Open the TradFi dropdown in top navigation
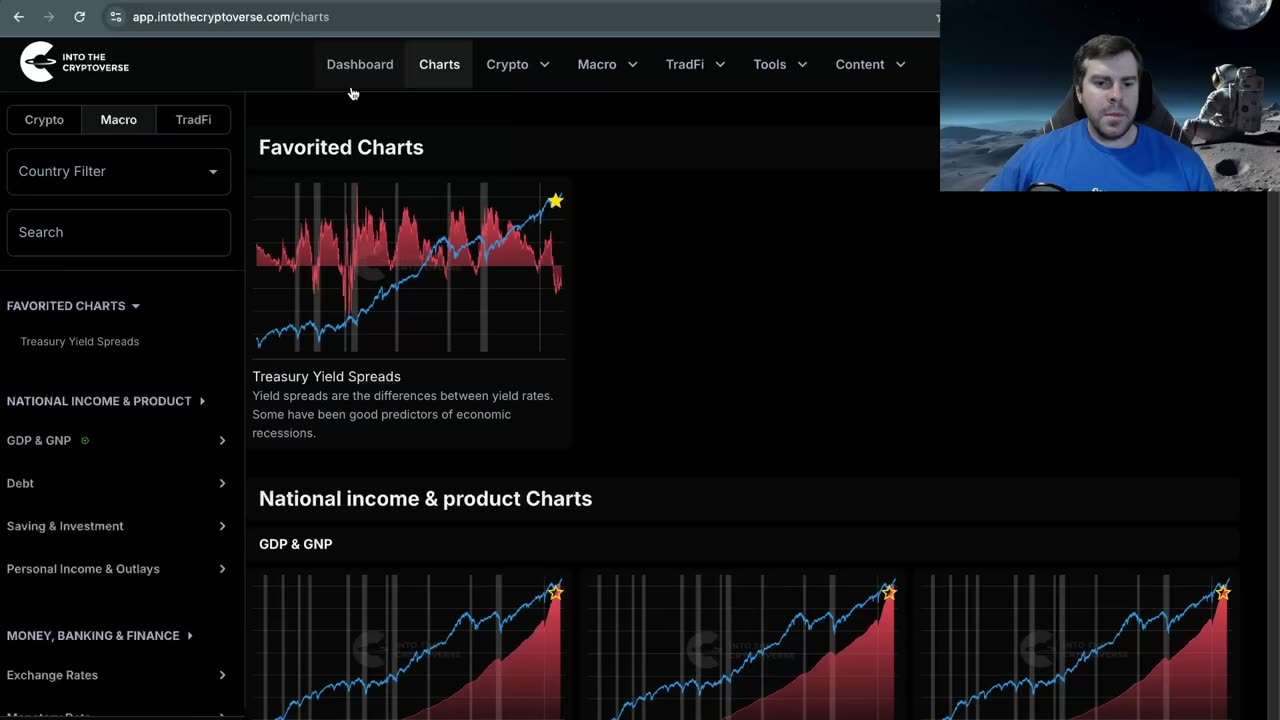This screenshot has width=1280, height=720. [695, 64]
